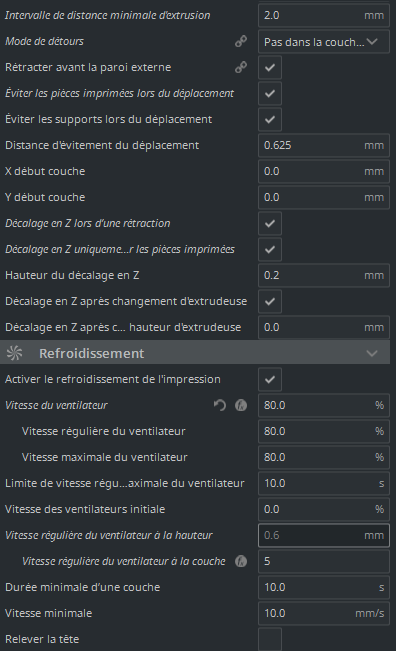The width and height of the screenshot is (396, 651).
Task: Enable the Relever la tête checkbox
Action: click(x=270, y=639)
